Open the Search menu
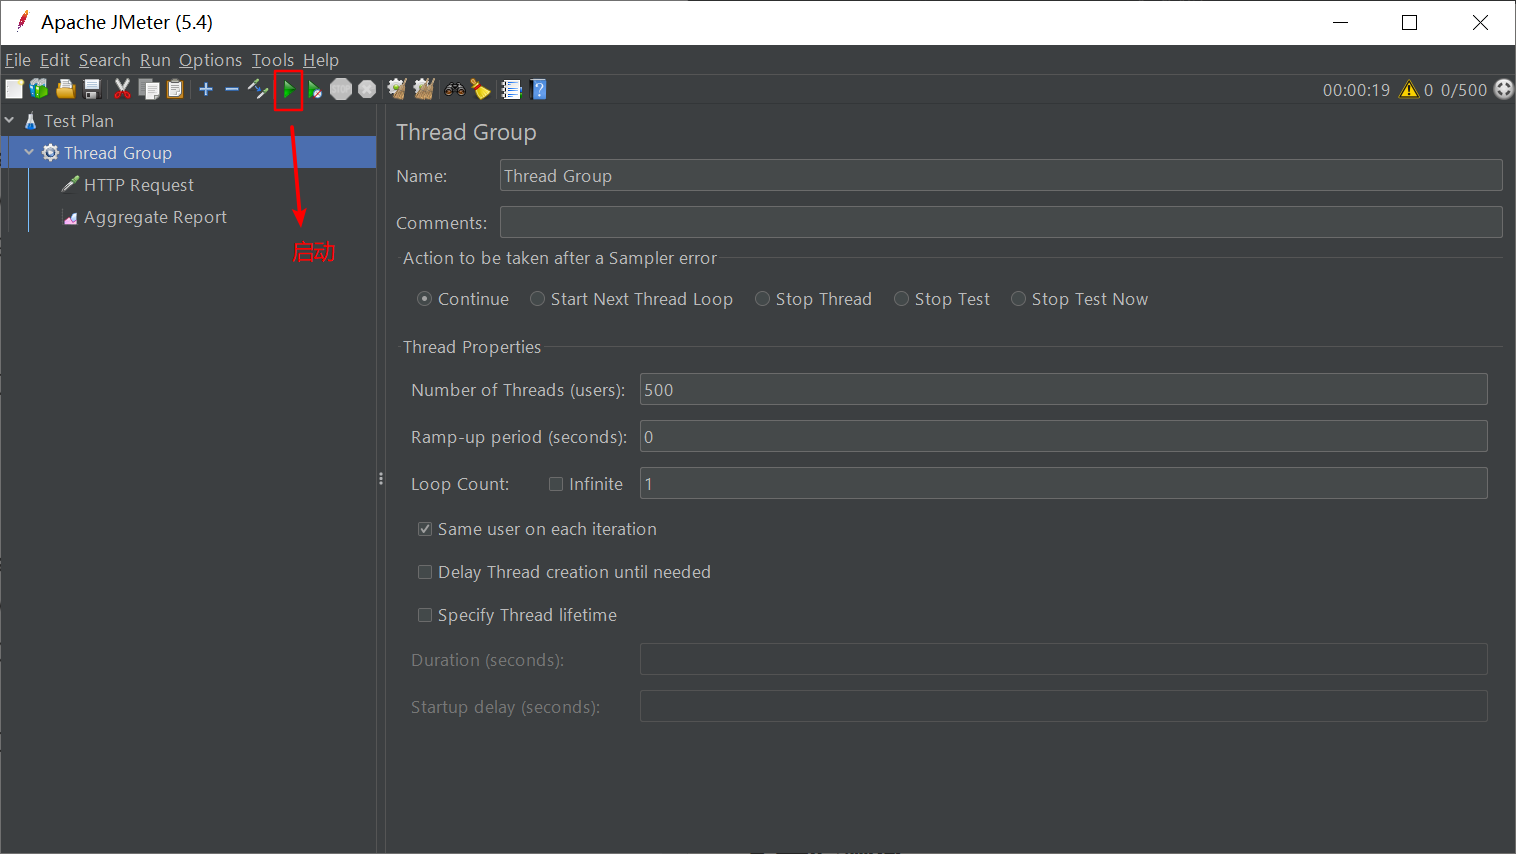Image resolution: width=1516 pixels, height=854 pixels. tap(105, 60)
